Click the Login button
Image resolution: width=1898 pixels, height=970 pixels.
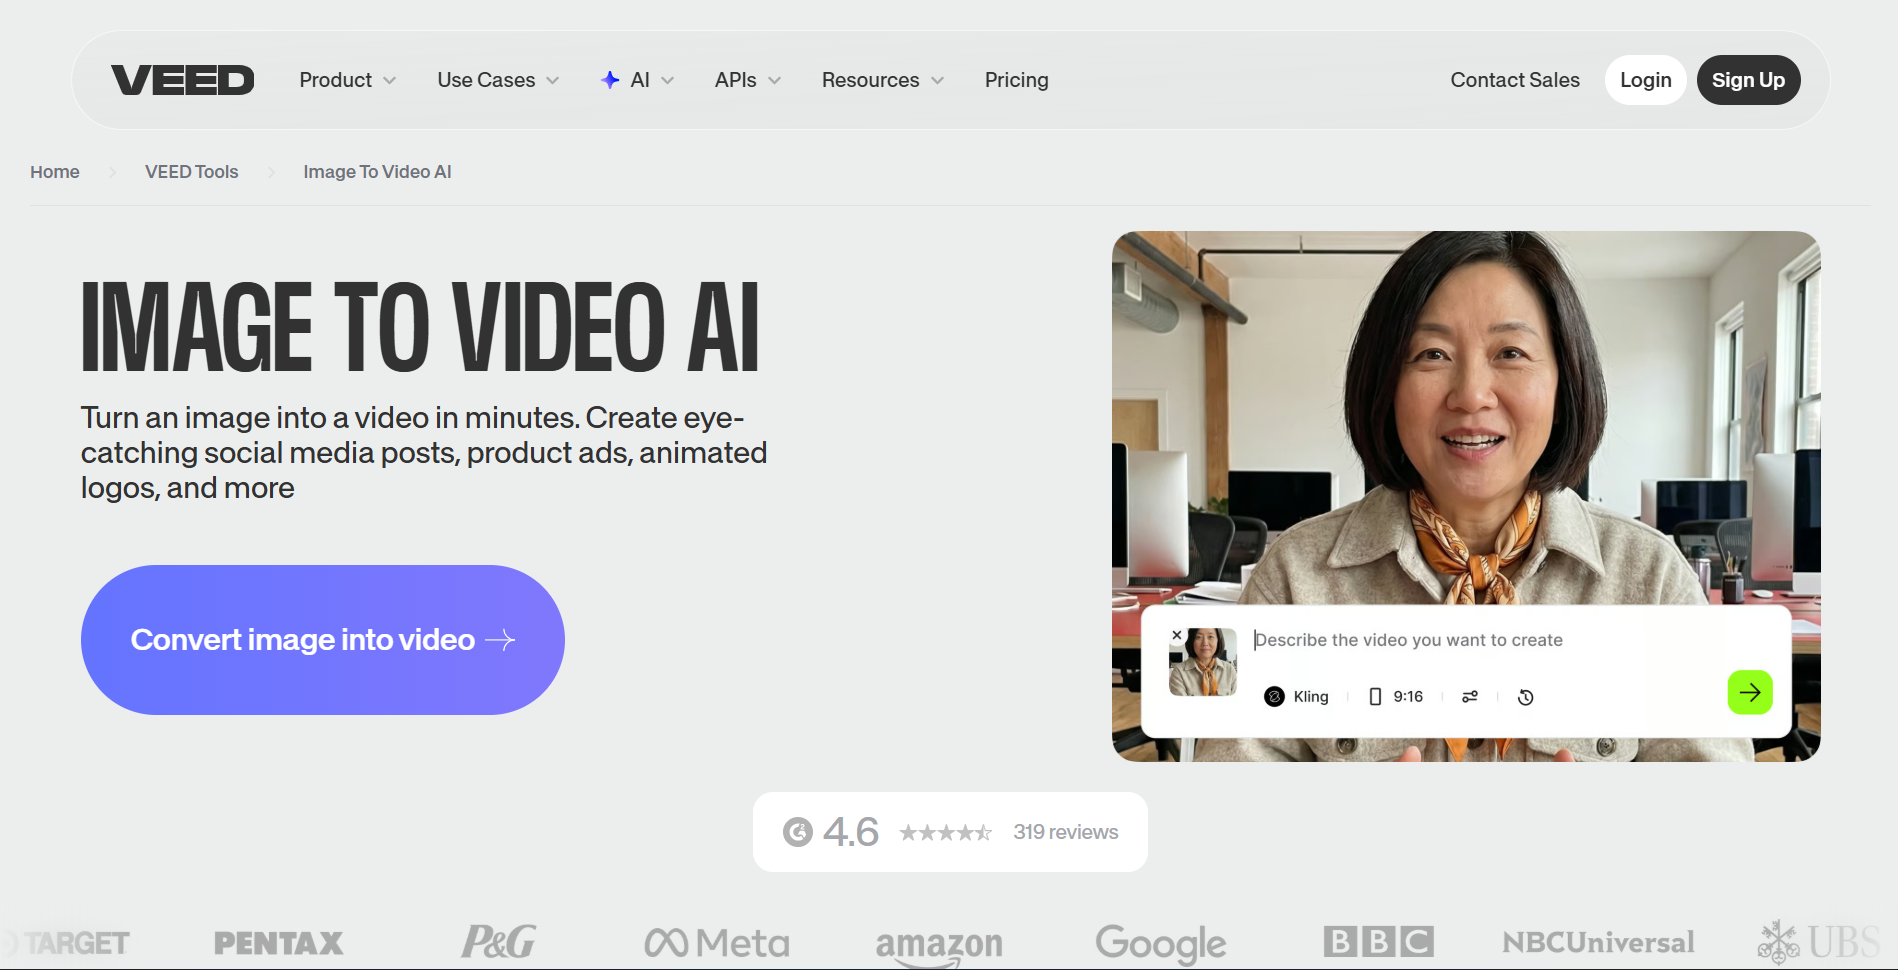(x=1645, y=80)
